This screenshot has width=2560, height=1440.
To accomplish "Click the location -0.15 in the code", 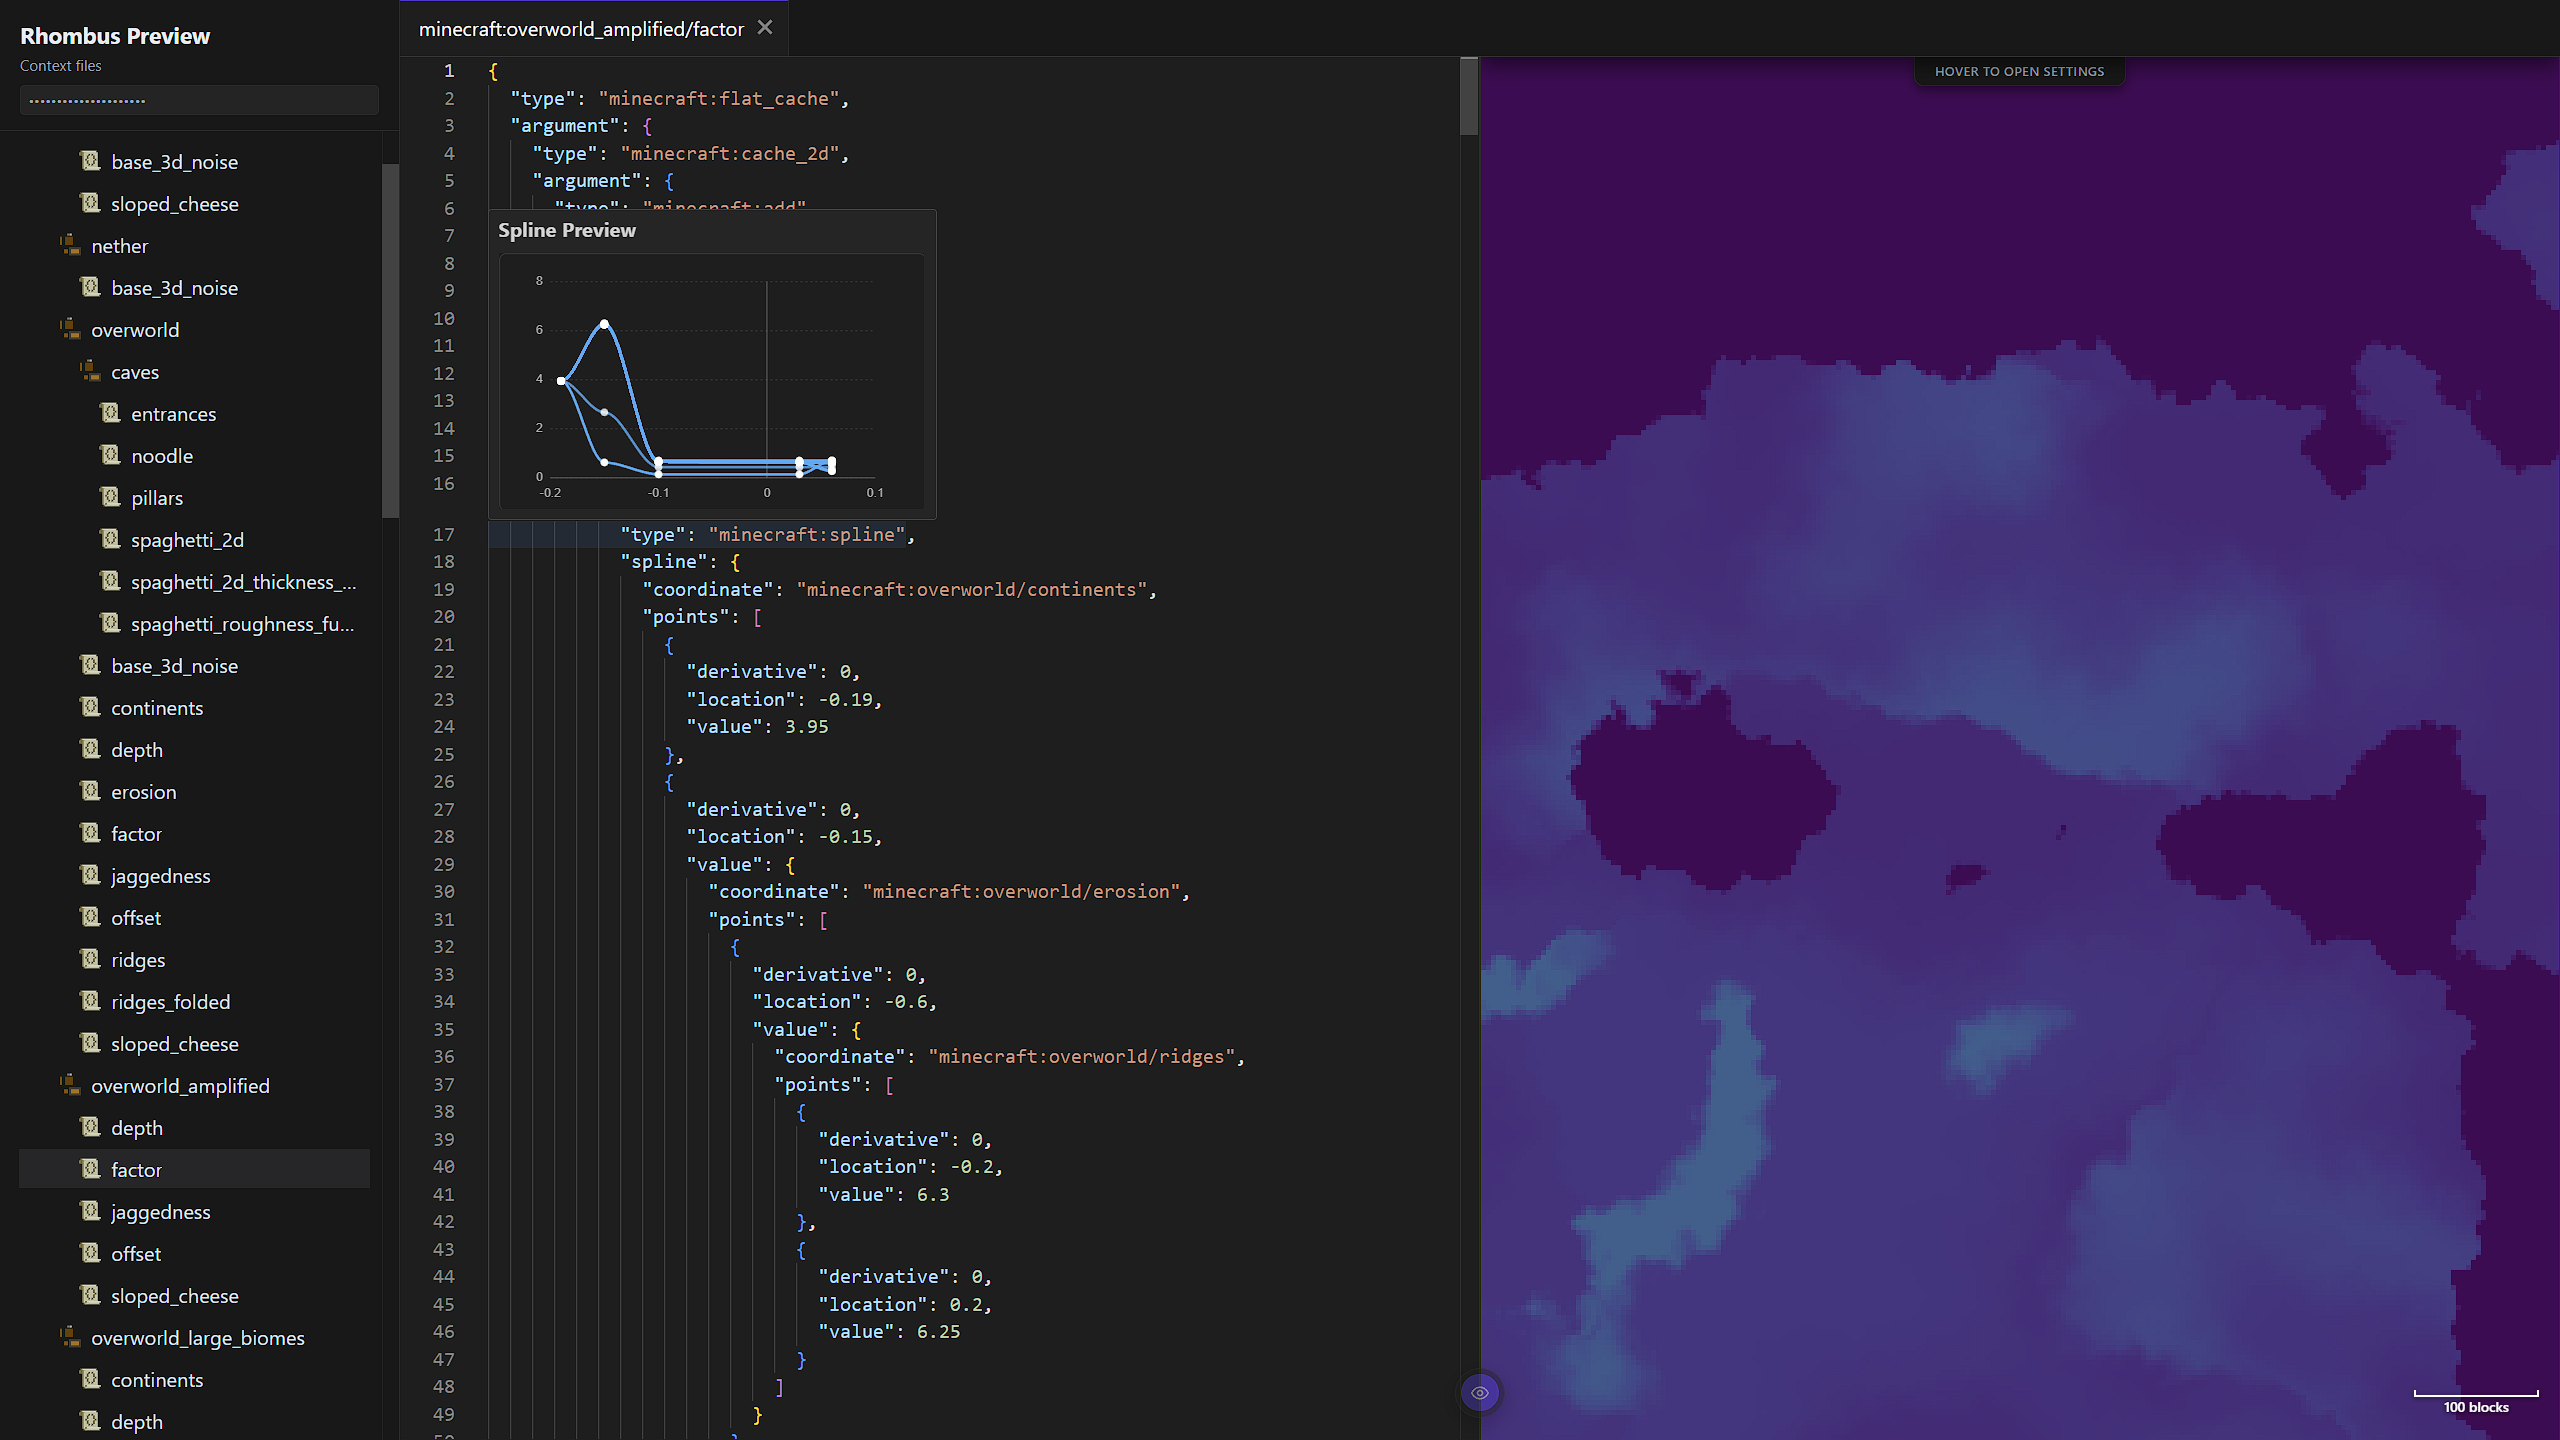I will coord(845,836).
